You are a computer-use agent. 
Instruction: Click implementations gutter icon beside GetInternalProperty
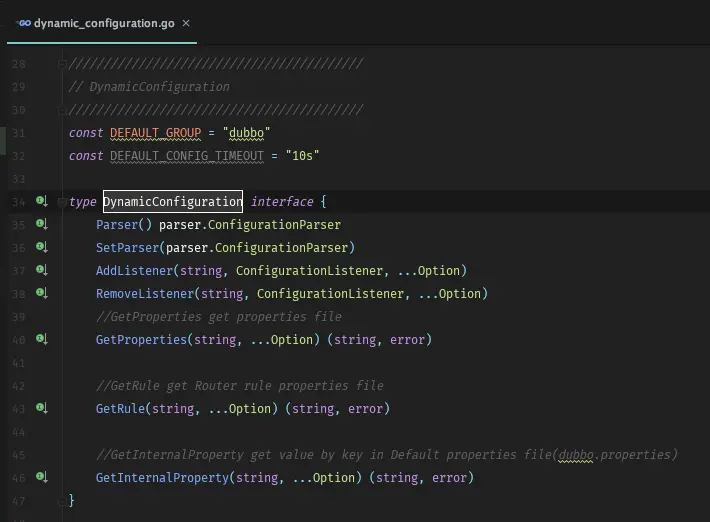(42, 477)
